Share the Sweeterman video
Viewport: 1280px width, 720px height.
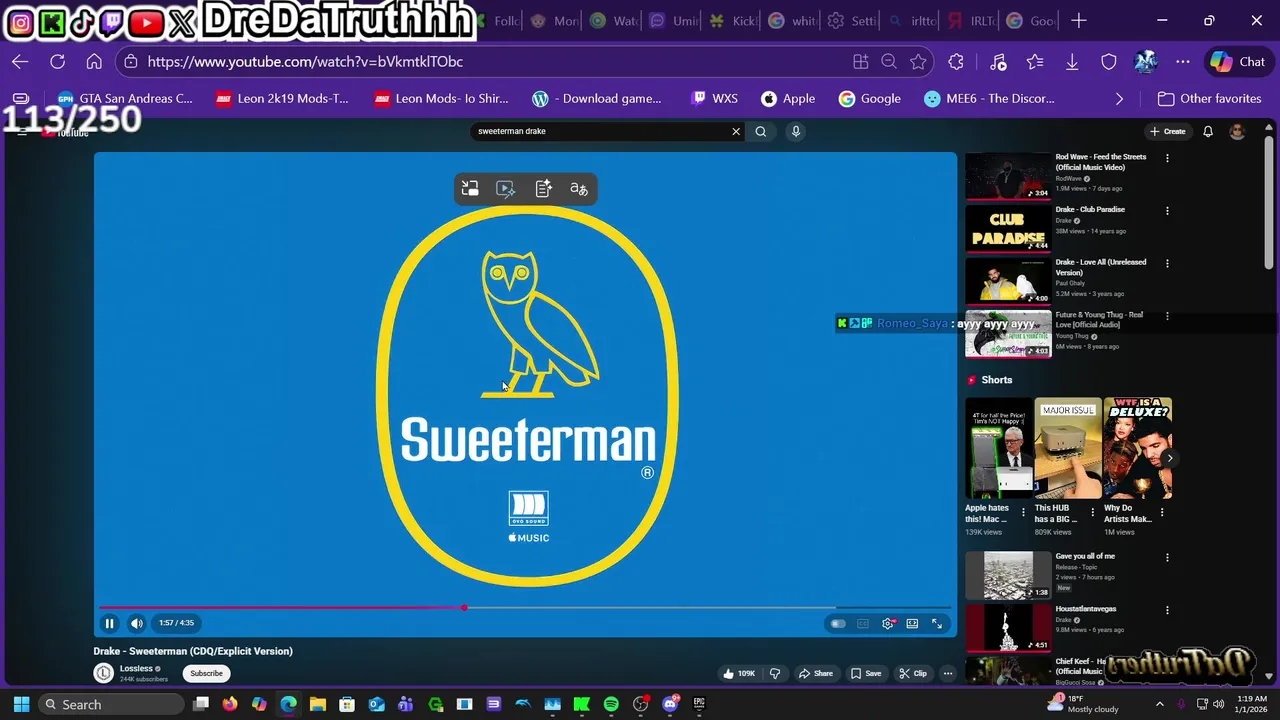click(x=815, y=673)
